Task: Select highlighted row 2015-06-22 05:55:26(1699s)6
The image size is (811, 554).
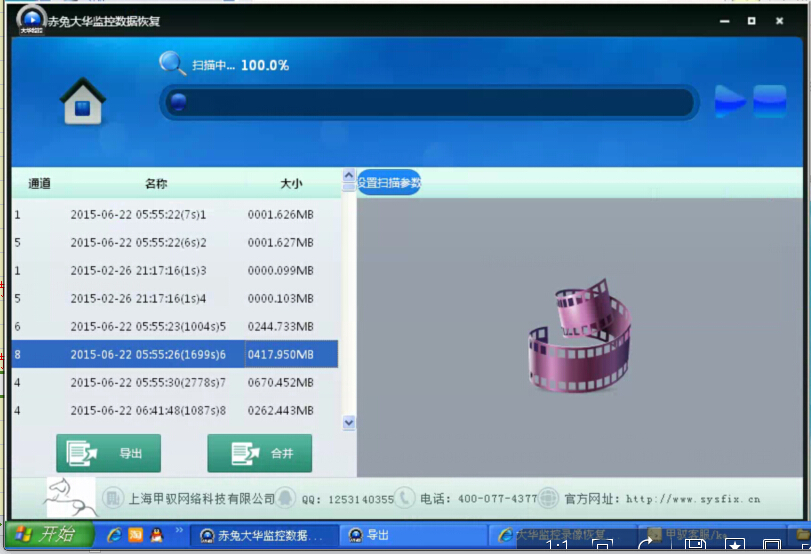Action: coord(175,354)
